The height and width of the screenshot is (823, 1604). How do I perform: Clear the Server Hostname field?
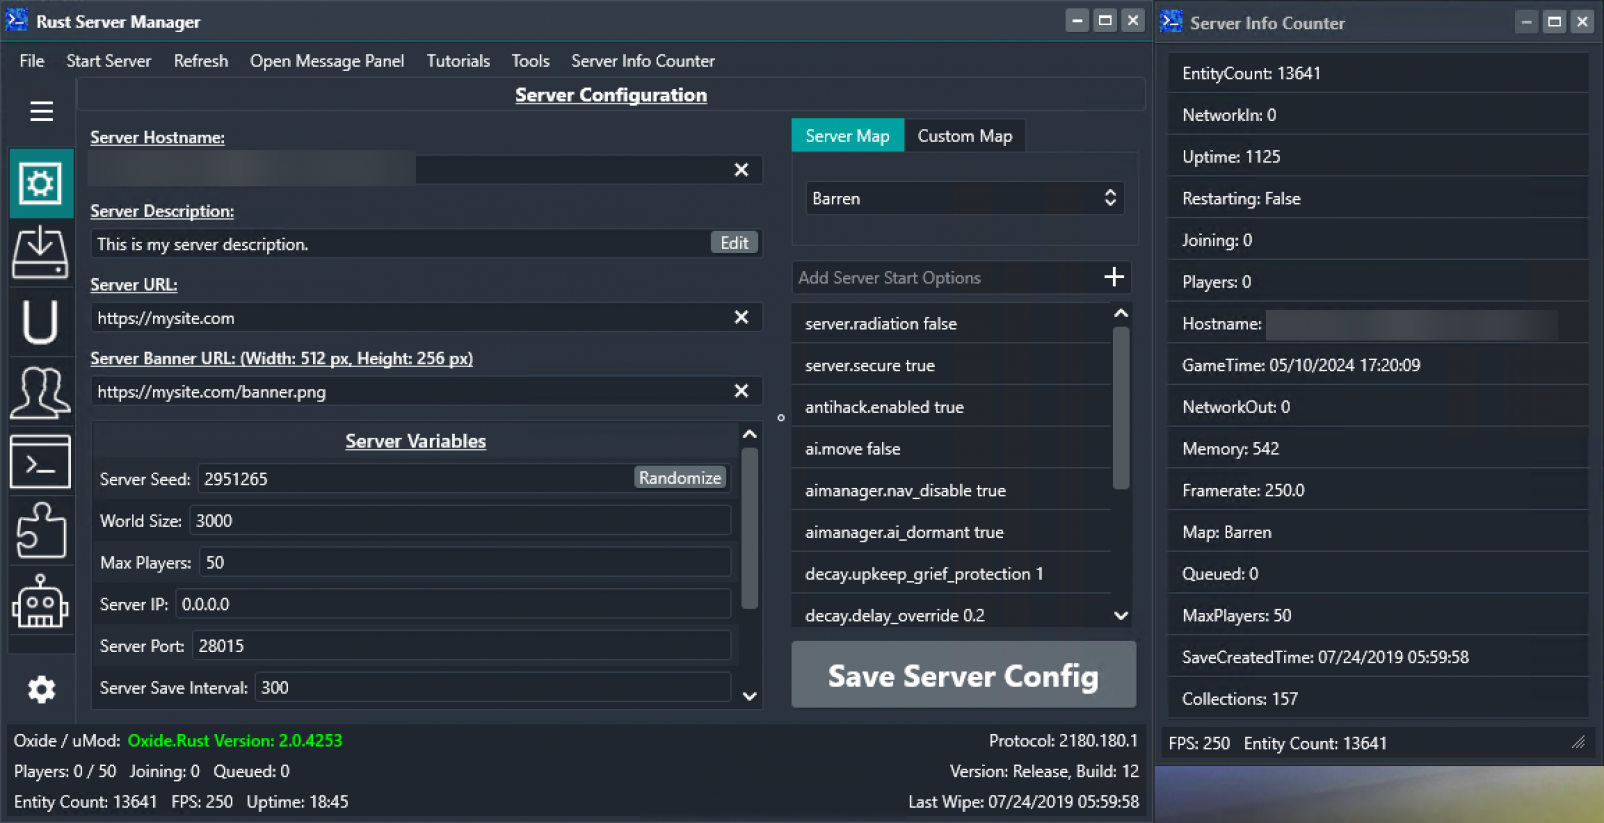tap(741, 170)
